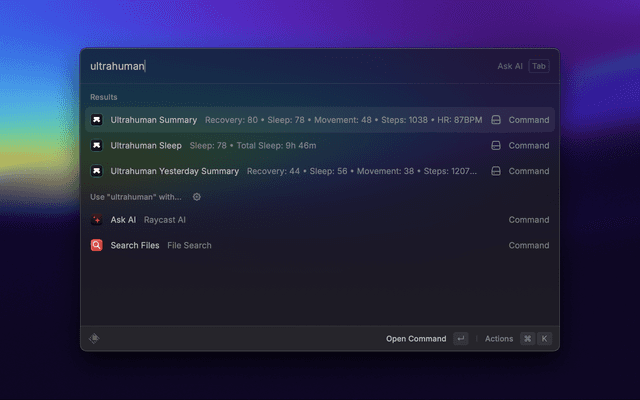Image resolution: width=640 pixels, height=400 pixels.
Task: Click the red Search Files magnifier icon
Action: [x=96, y=245]
